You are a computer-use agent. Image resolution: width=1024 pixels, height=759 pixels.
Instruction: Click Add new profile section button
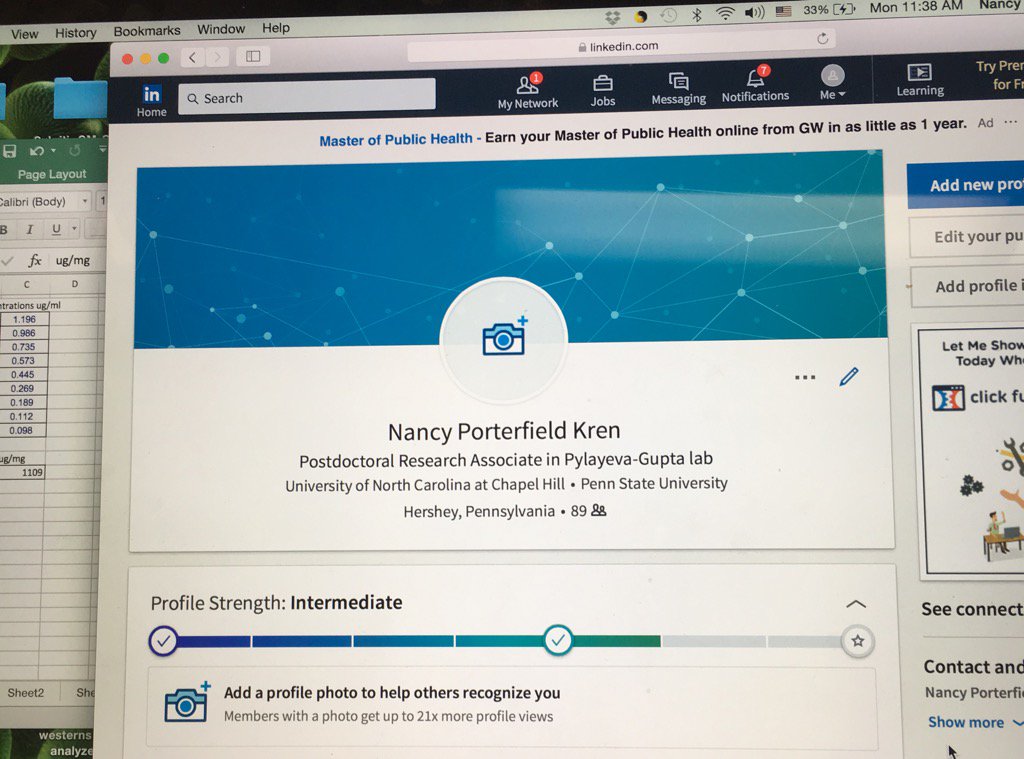pyautogui.click(x=966, y=185)
